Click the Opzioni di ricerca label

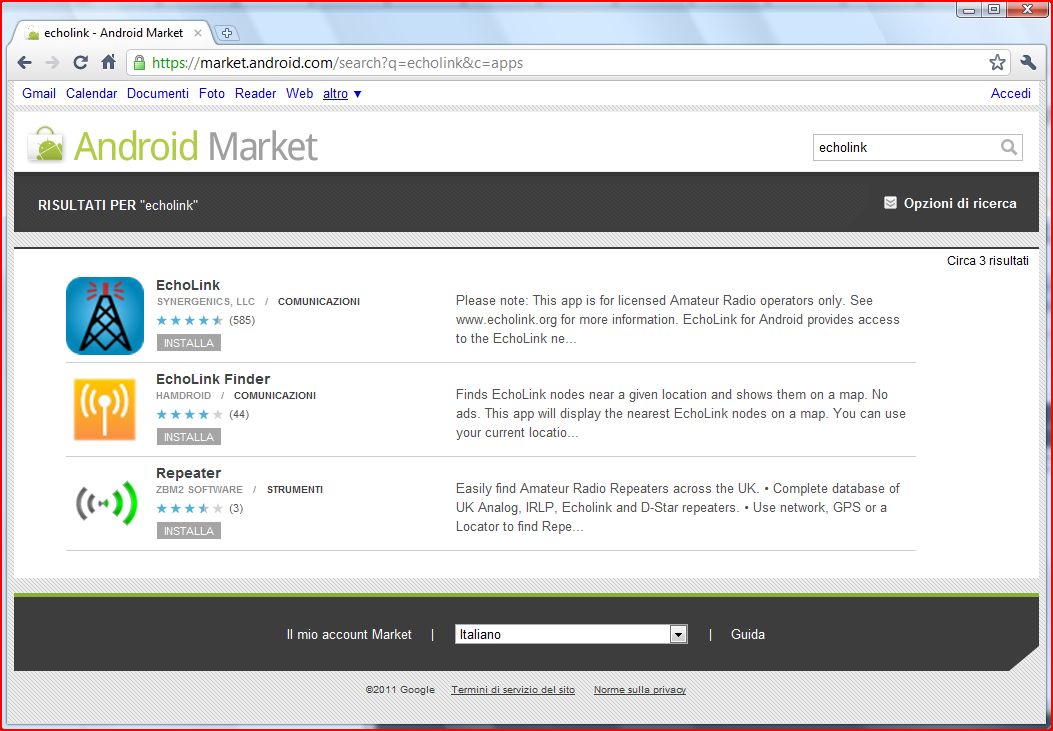pos(960,203)
